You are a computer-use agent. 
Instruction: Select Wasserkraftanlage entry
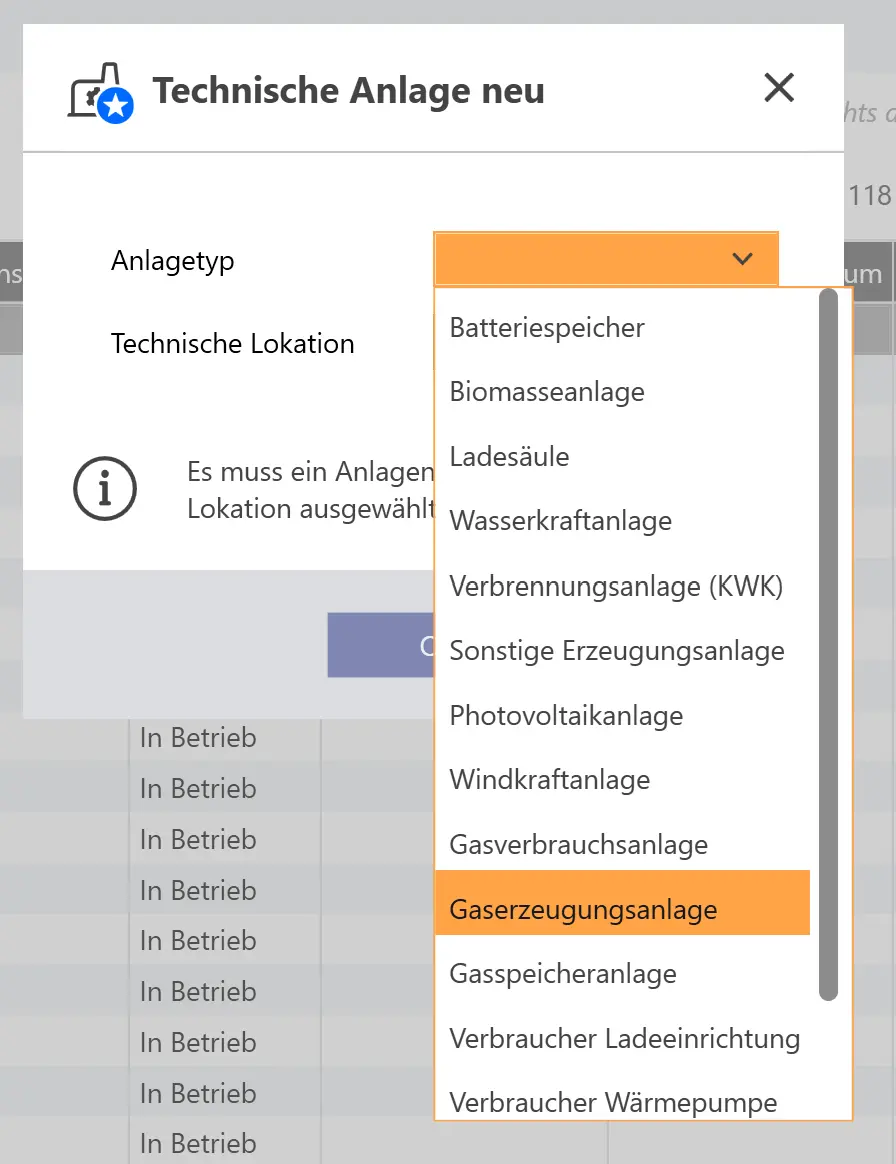(x=560, y=521)
